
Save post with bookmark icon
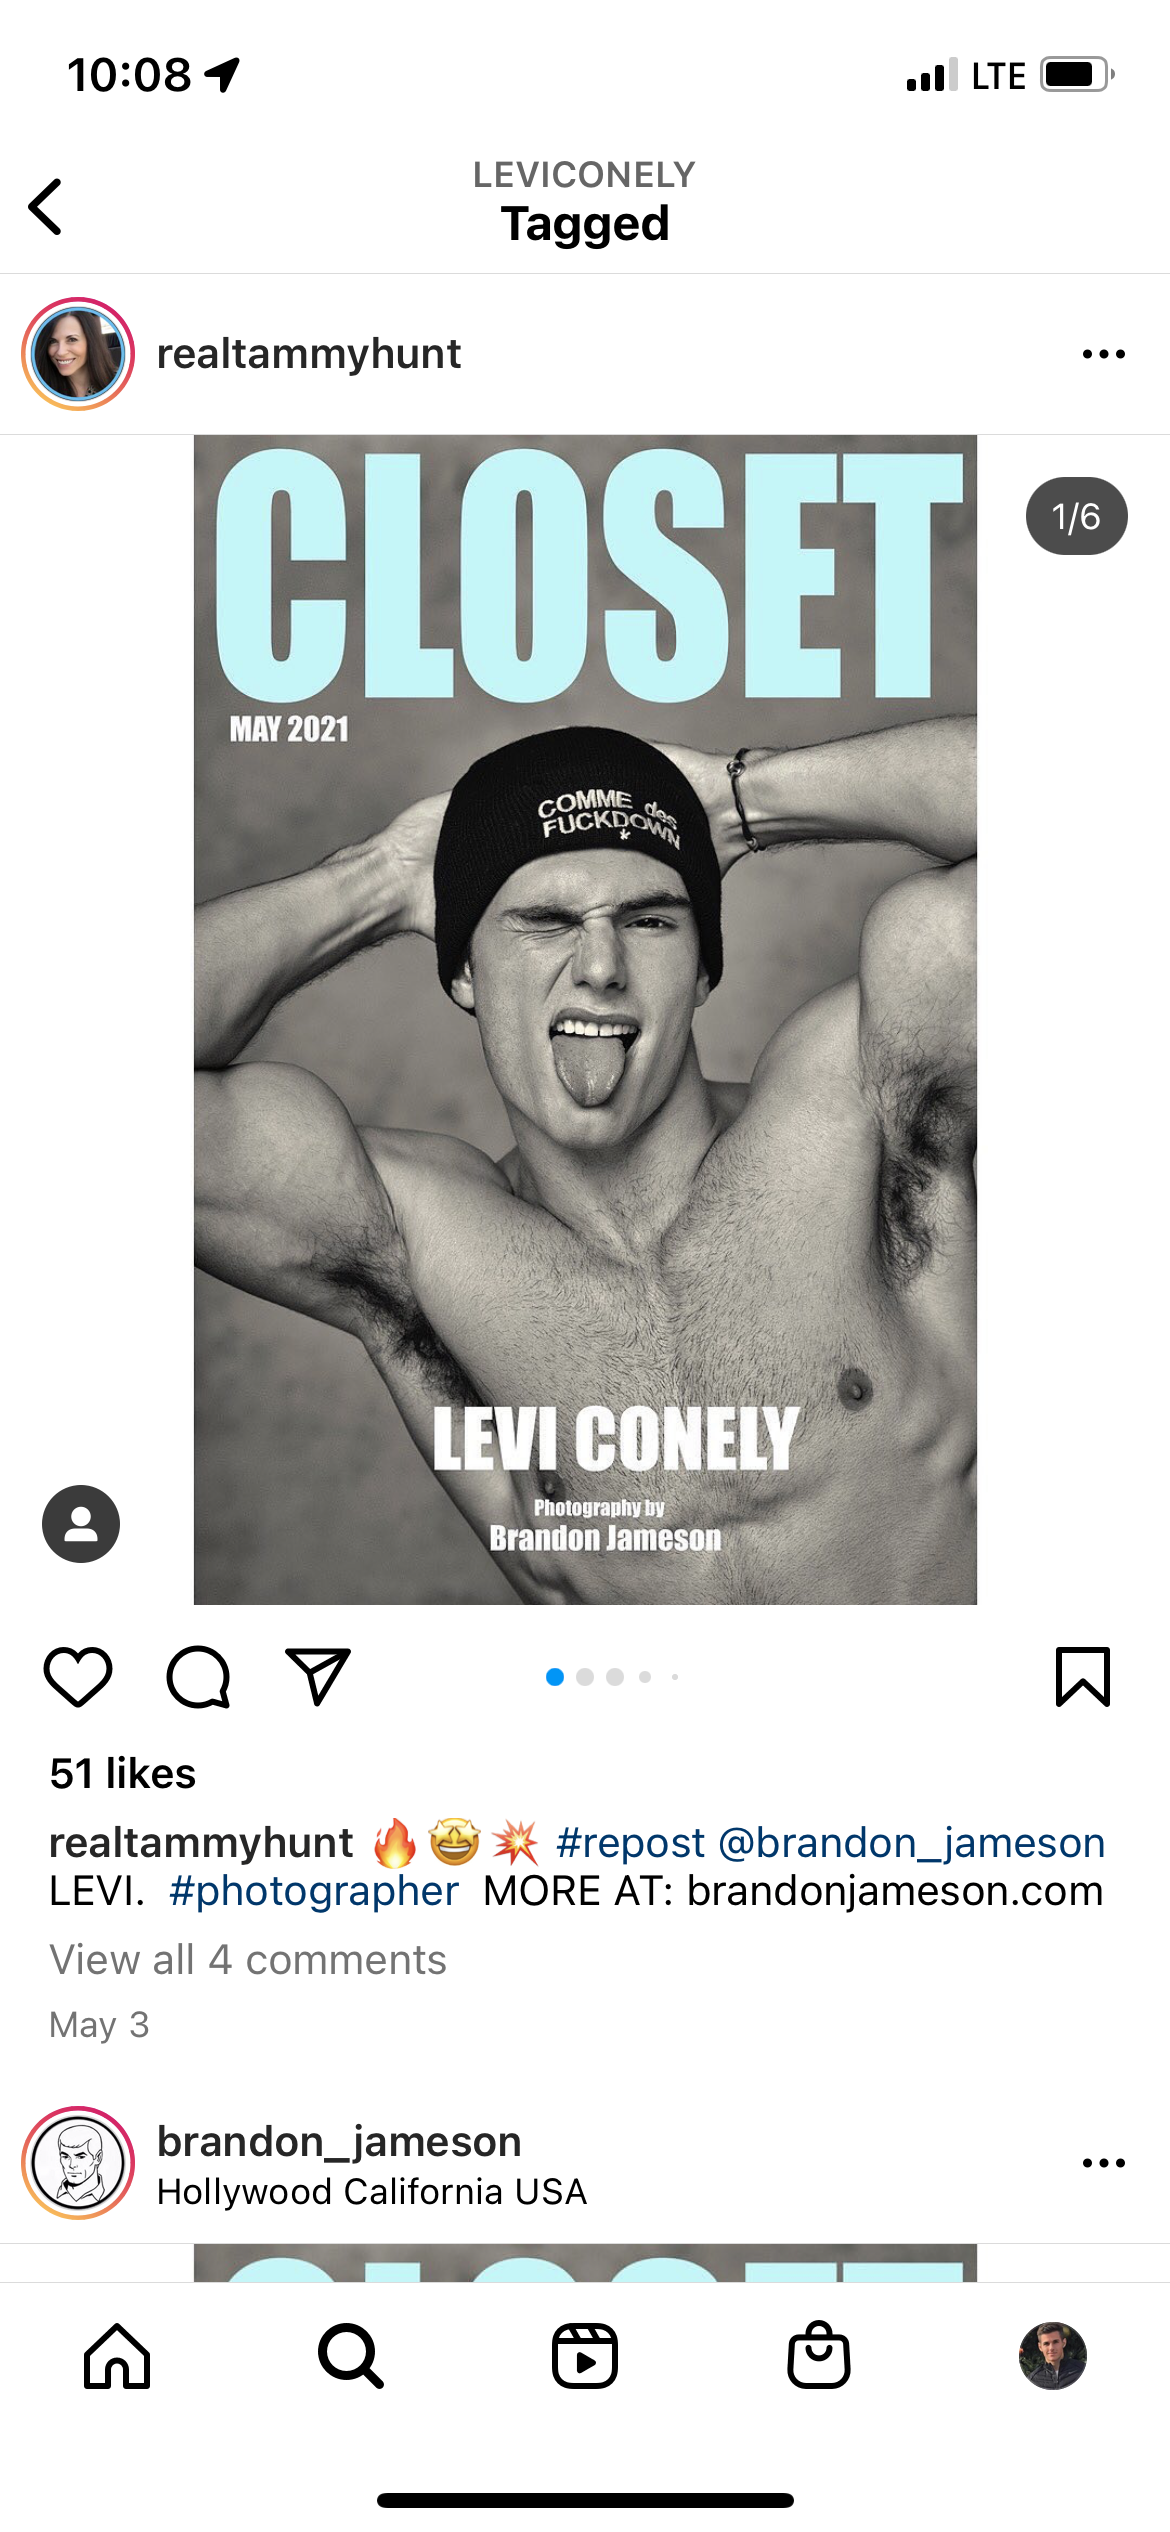coord(1083,1677)
